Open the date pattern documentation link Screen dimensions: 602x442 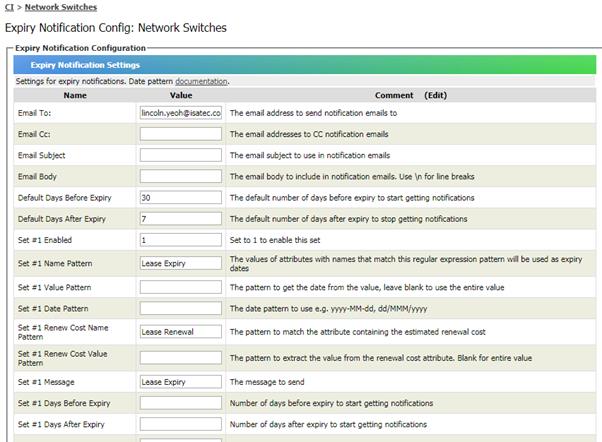click(201, 81)
